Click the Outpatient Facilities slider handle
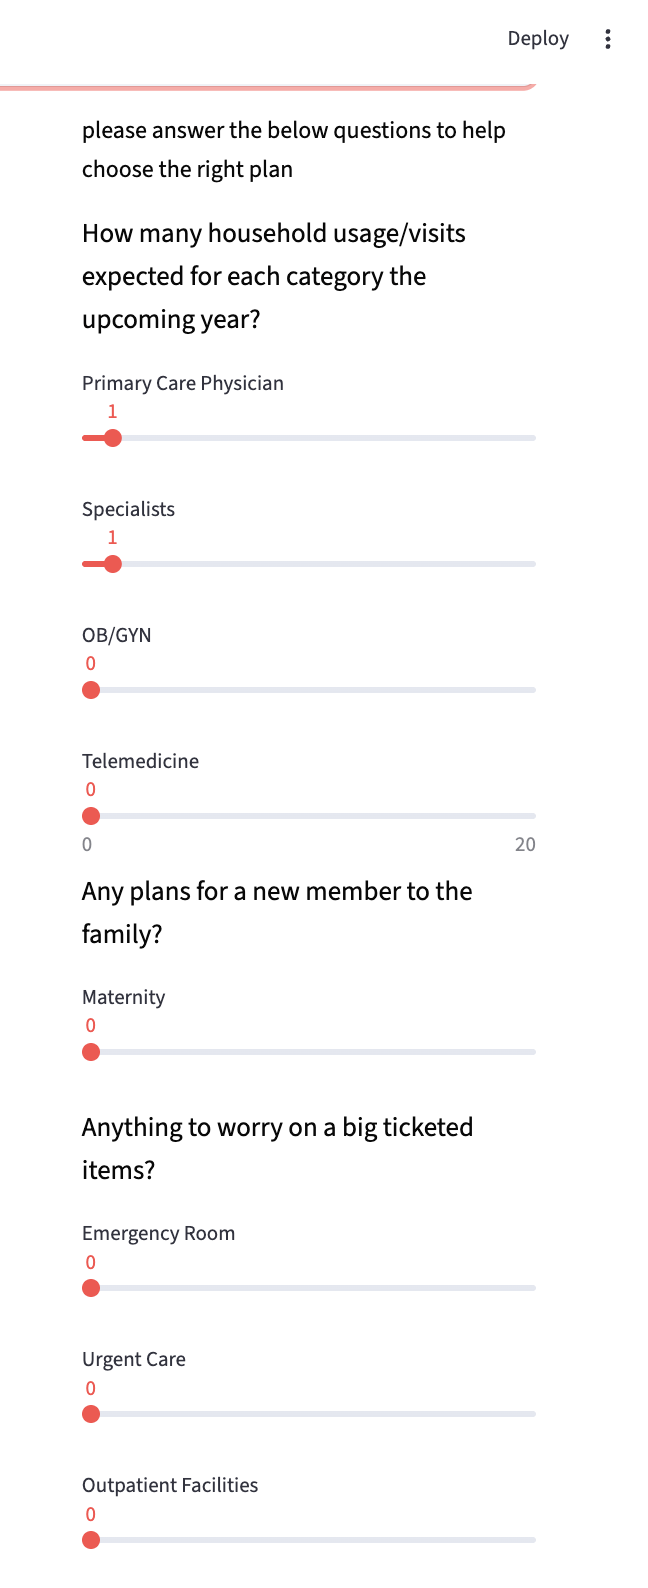The height and width of the screenshot is (1588, 648). (91, 1540)
